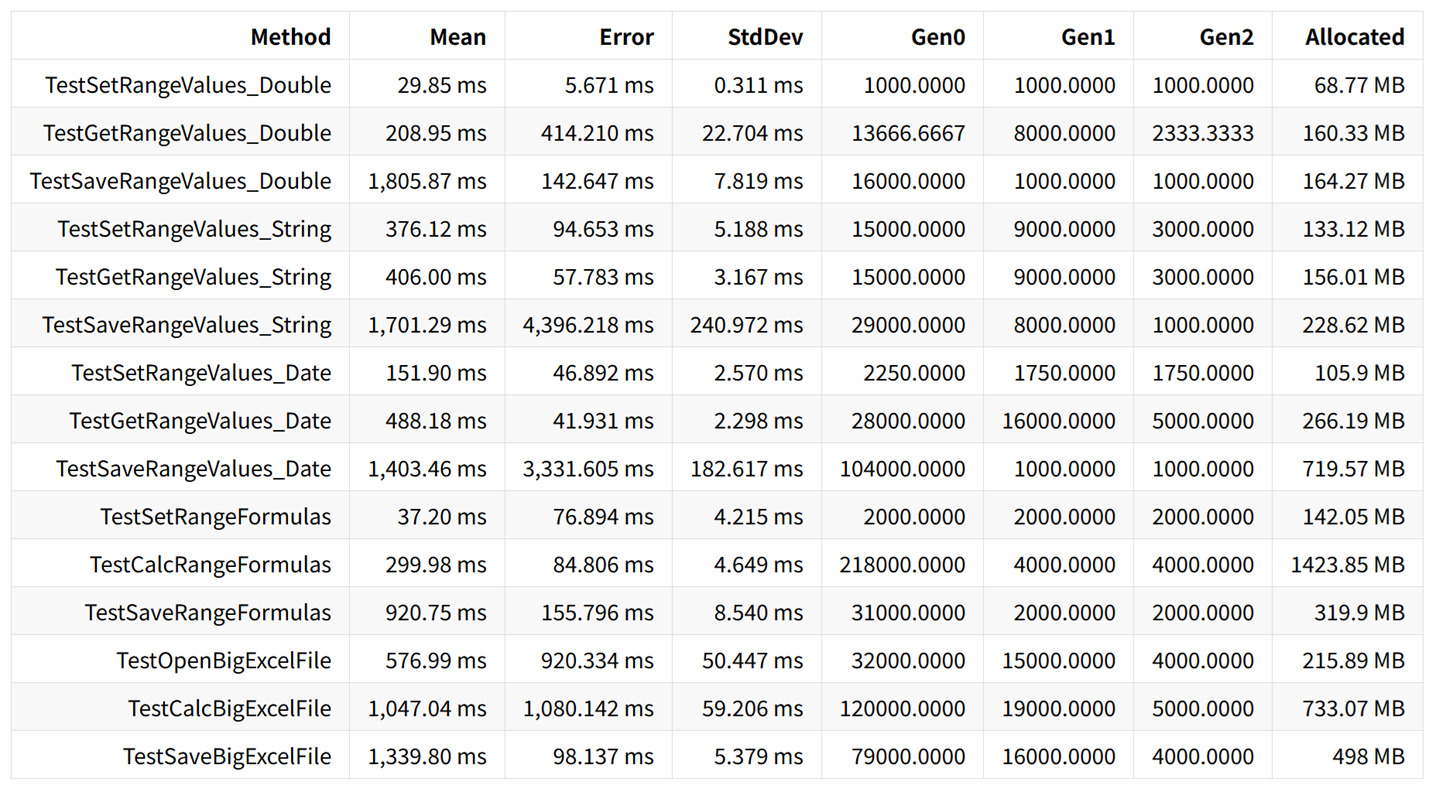
Task: Select the 1423.85 MB allocated value
Action: tap(1347, 565)
